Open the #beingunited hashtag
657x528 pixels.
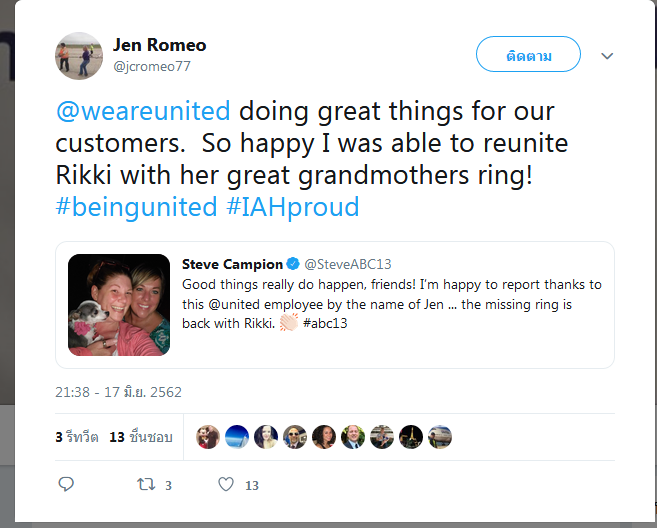click(x=136, y=207)
